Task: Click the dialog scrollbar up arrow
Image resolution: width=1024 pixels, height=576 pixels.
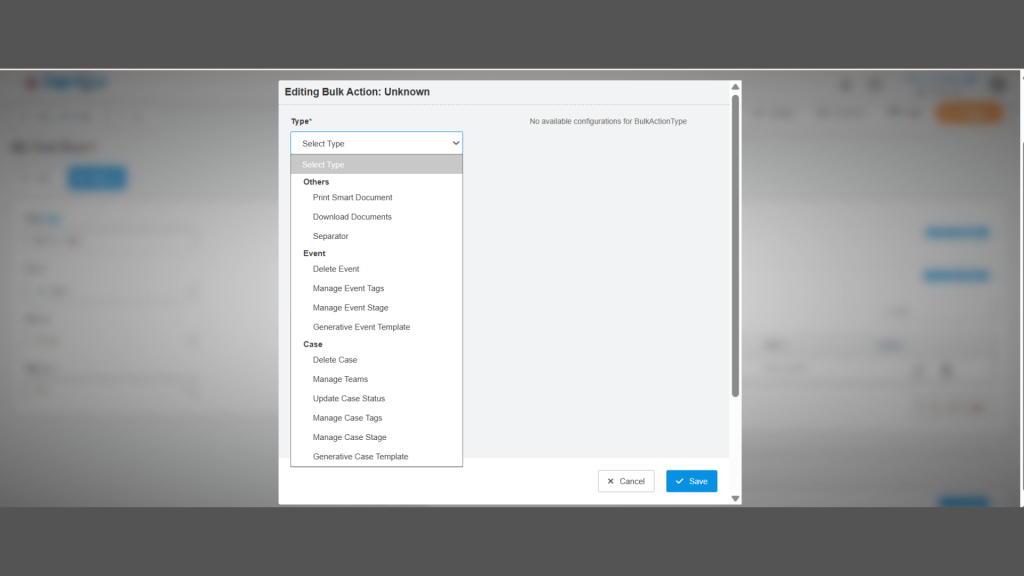Action: pyautogui.click(x=736, y=87)
